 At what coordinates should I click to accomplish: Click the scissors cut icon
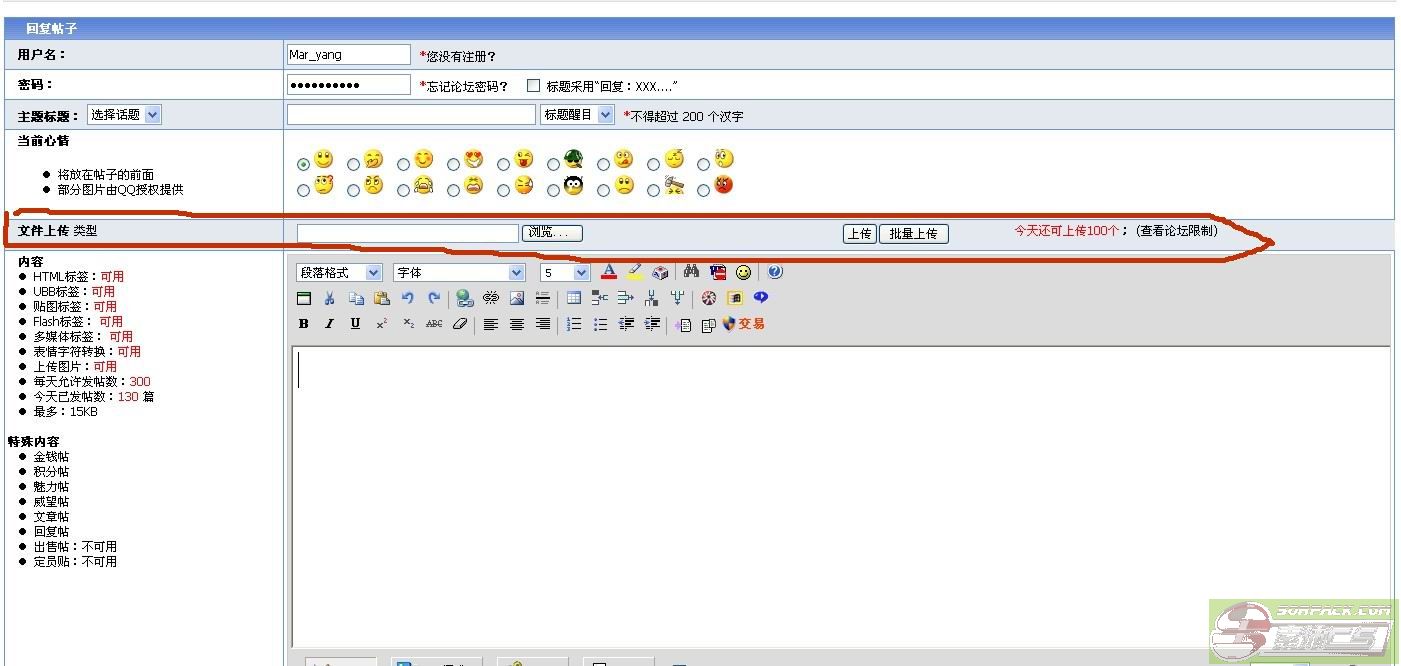coord(329,298)
